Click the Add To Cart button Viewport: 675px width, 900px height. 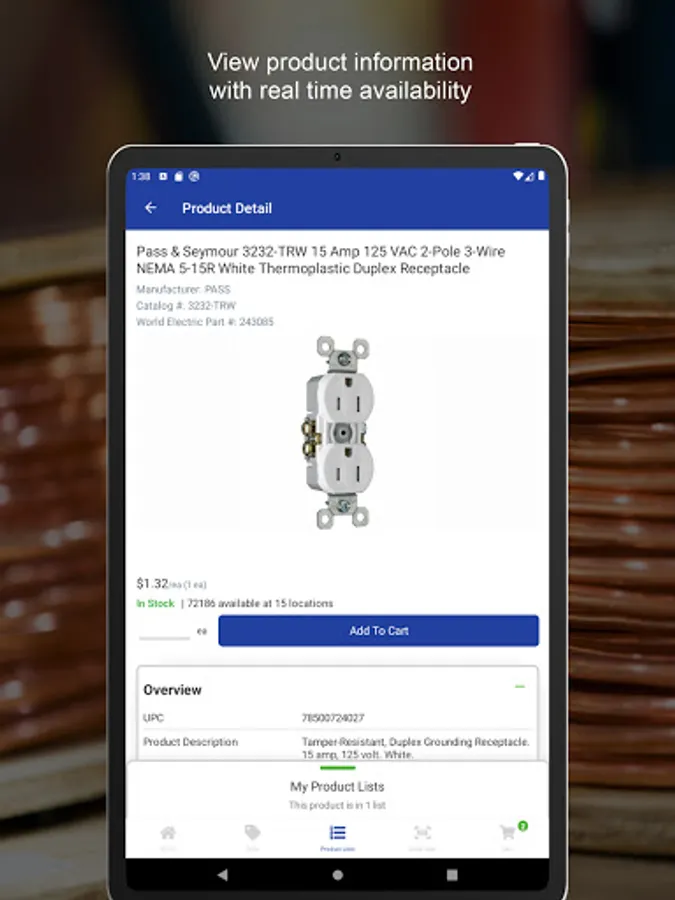pos(378,631)
